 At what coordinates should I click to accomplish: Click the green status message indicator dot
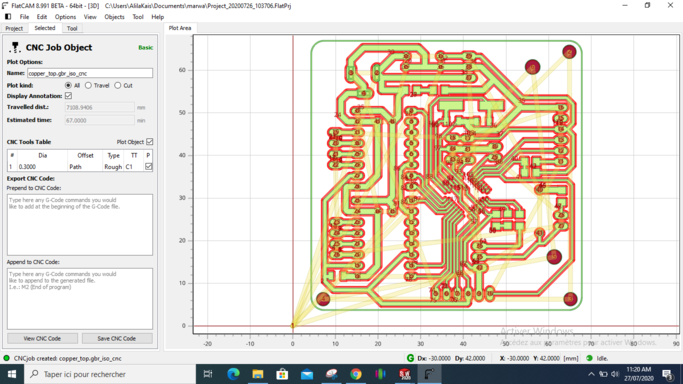click(7, 358)
